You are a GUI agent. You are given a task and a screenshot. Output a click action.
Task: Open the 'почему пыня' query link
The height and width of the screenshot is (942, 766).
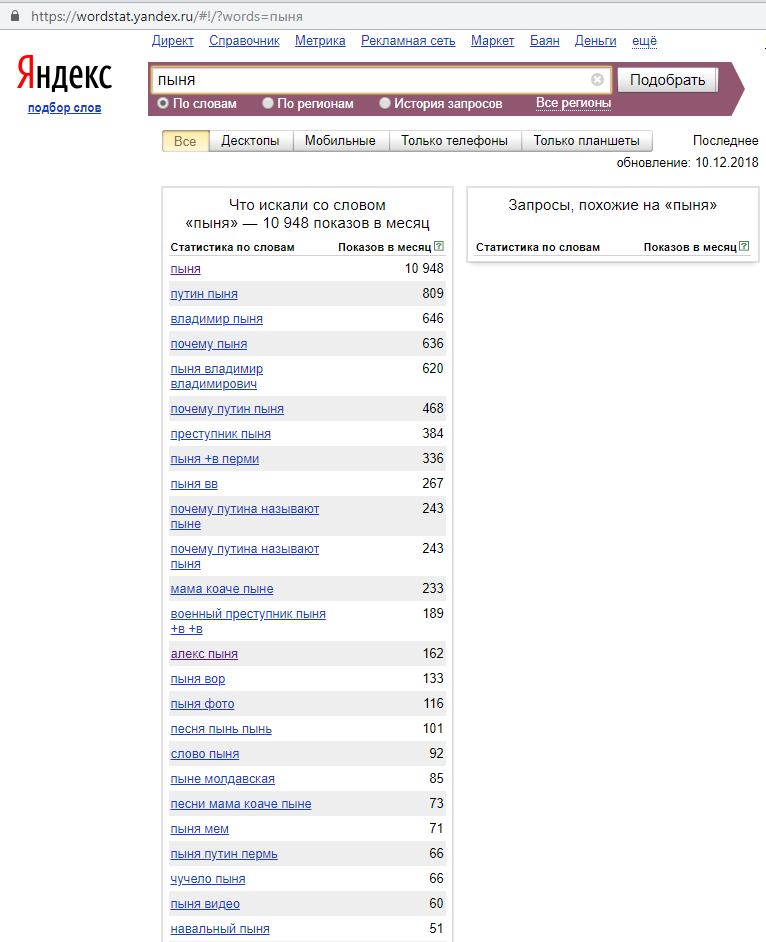[208, 344]
